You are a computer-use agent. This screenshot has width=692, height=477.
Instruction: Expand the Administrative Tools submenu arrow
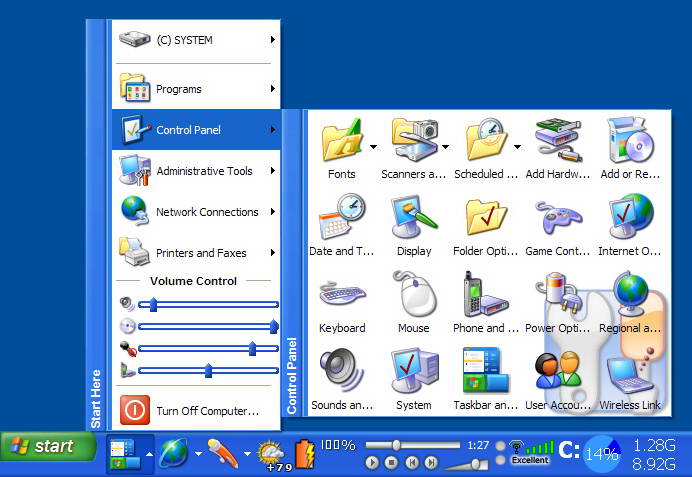[273, 171]
